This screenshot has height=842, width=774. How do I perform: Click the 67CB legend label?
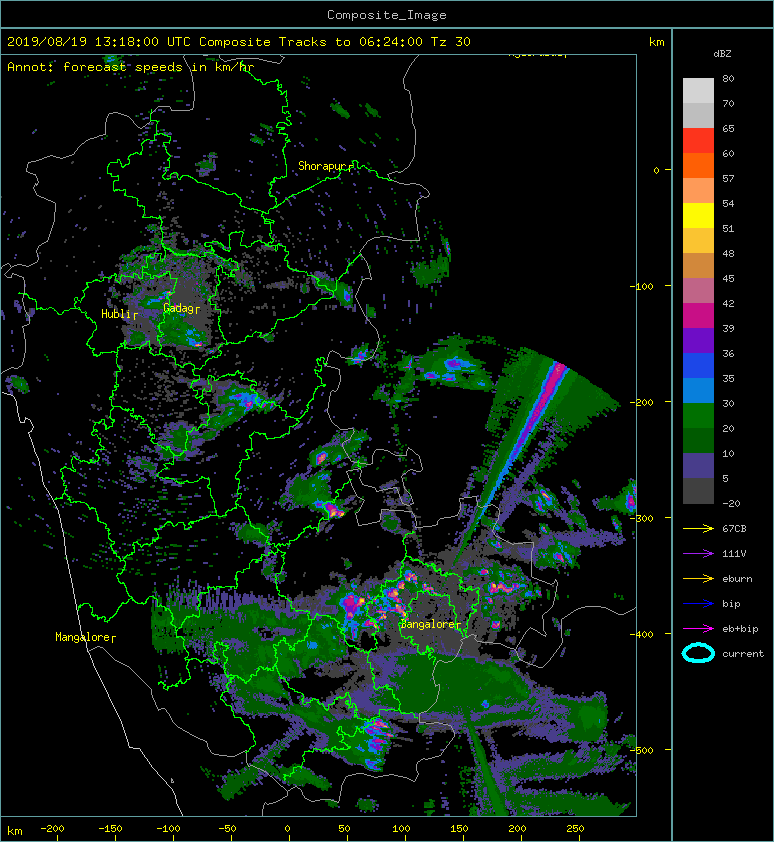click(x=734, y=529)
